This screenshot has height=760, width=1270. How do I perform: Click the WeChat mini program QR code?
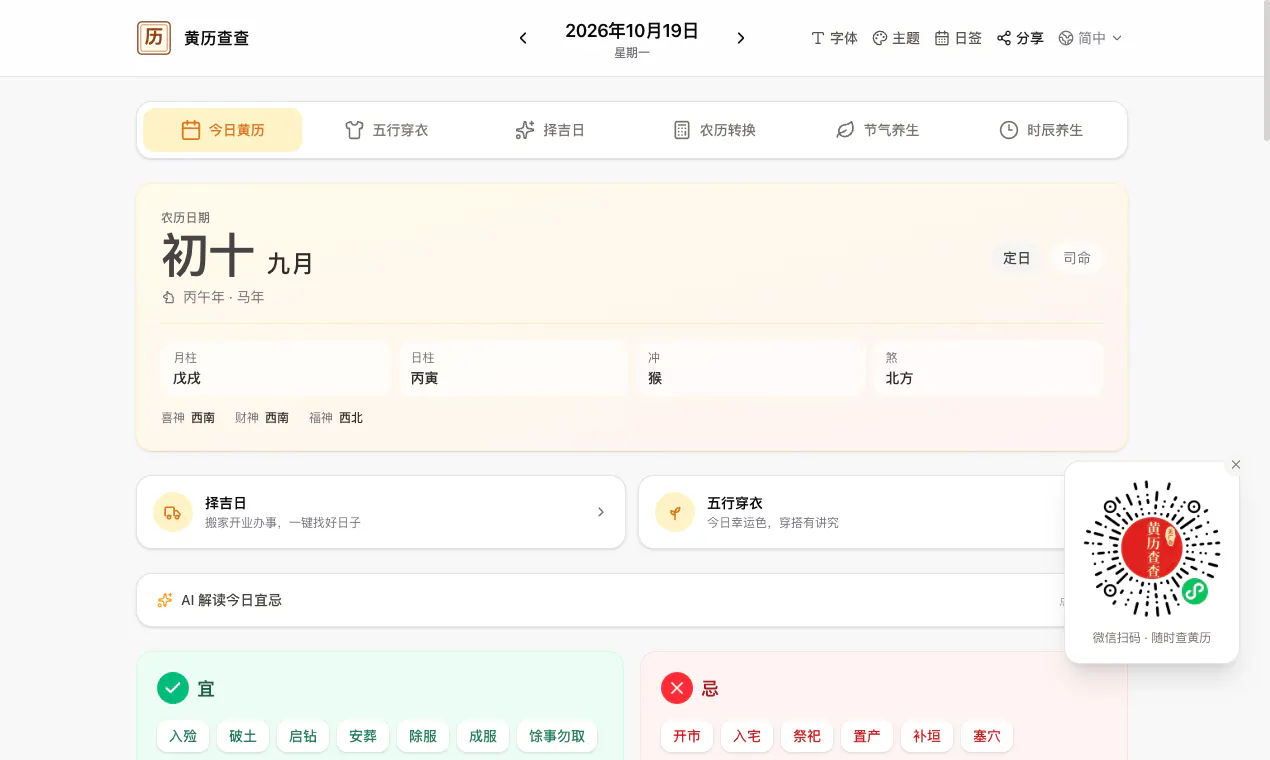[x=1152, y=549]
